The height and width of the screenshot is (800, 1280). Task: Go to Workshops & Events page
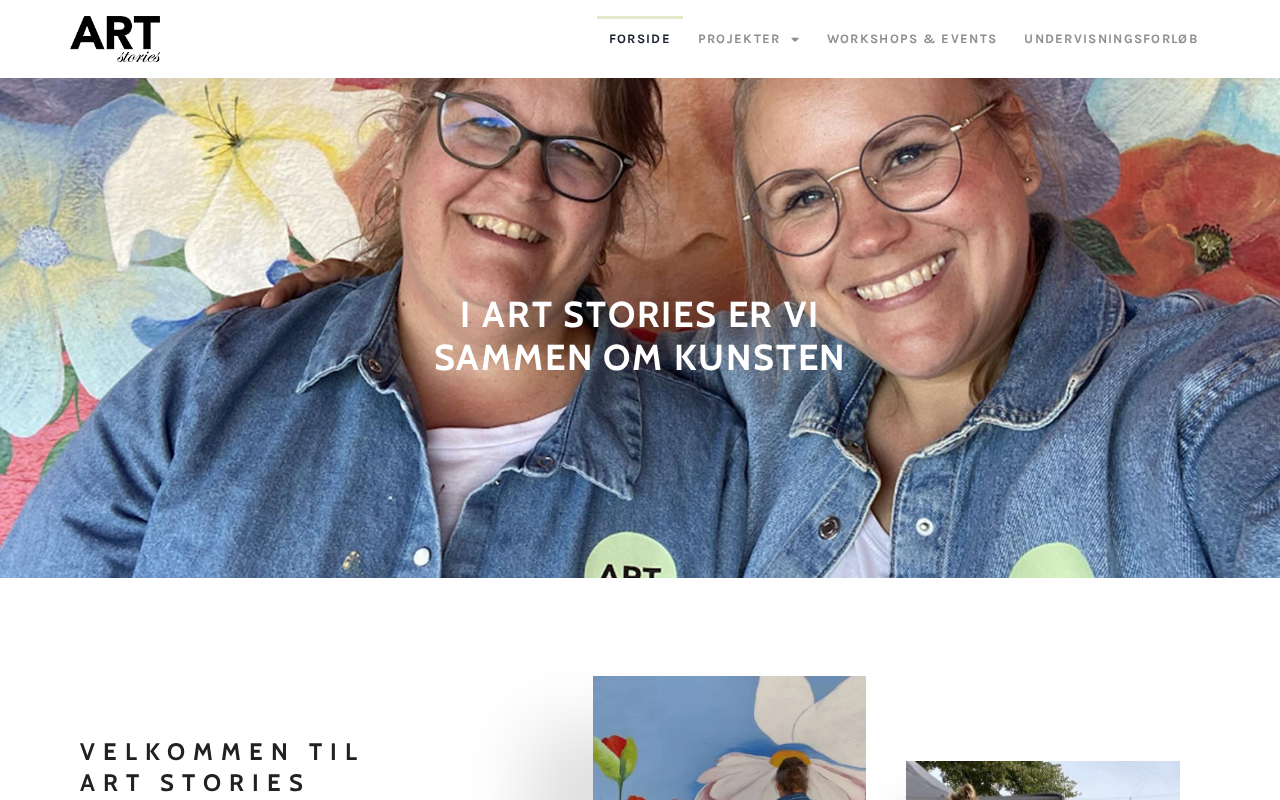[912, 39]
